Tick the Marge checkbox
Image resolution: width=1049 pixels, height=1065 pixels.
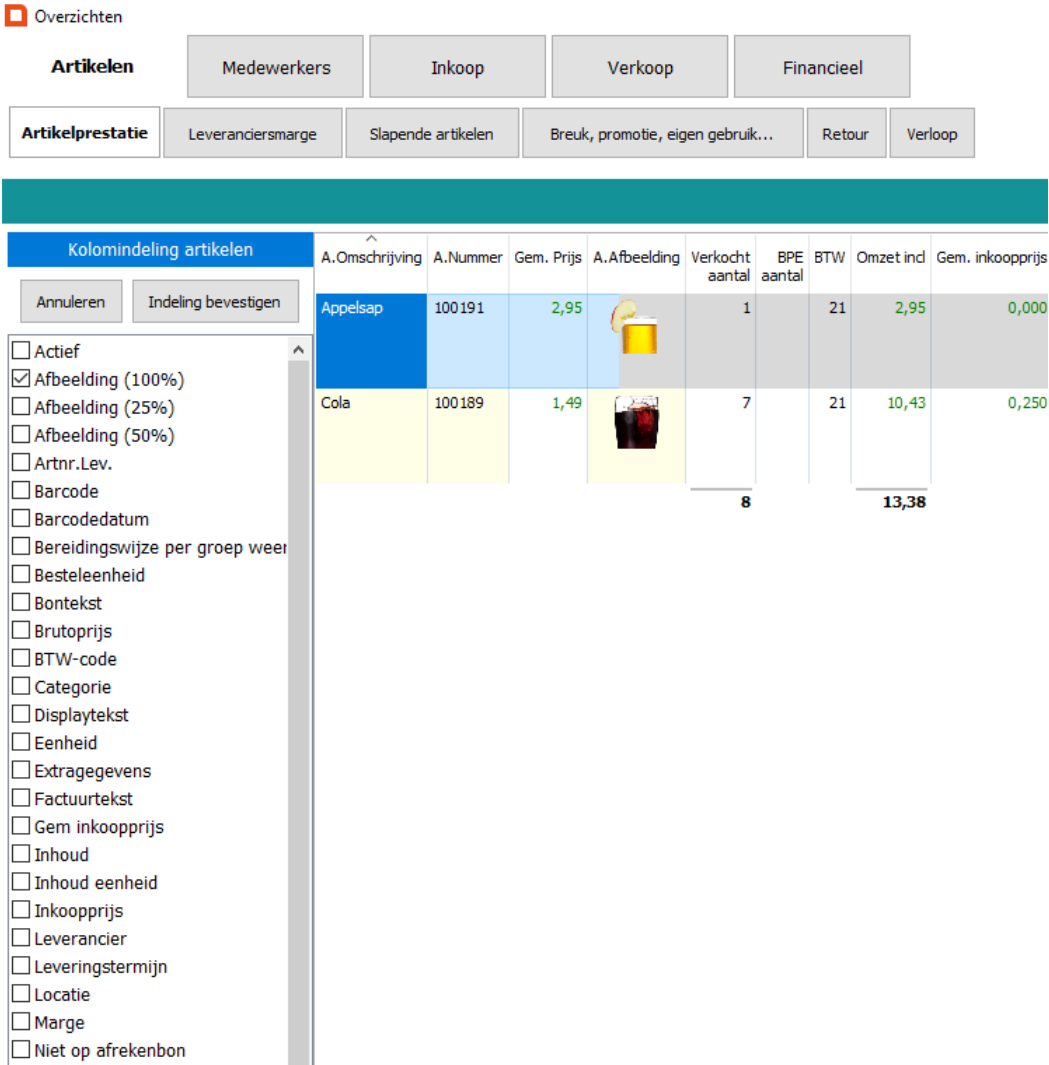20,1023
